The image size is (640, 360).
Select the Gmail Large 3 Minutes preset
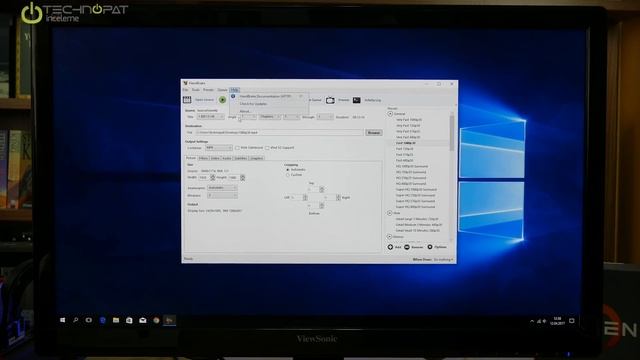417,219
